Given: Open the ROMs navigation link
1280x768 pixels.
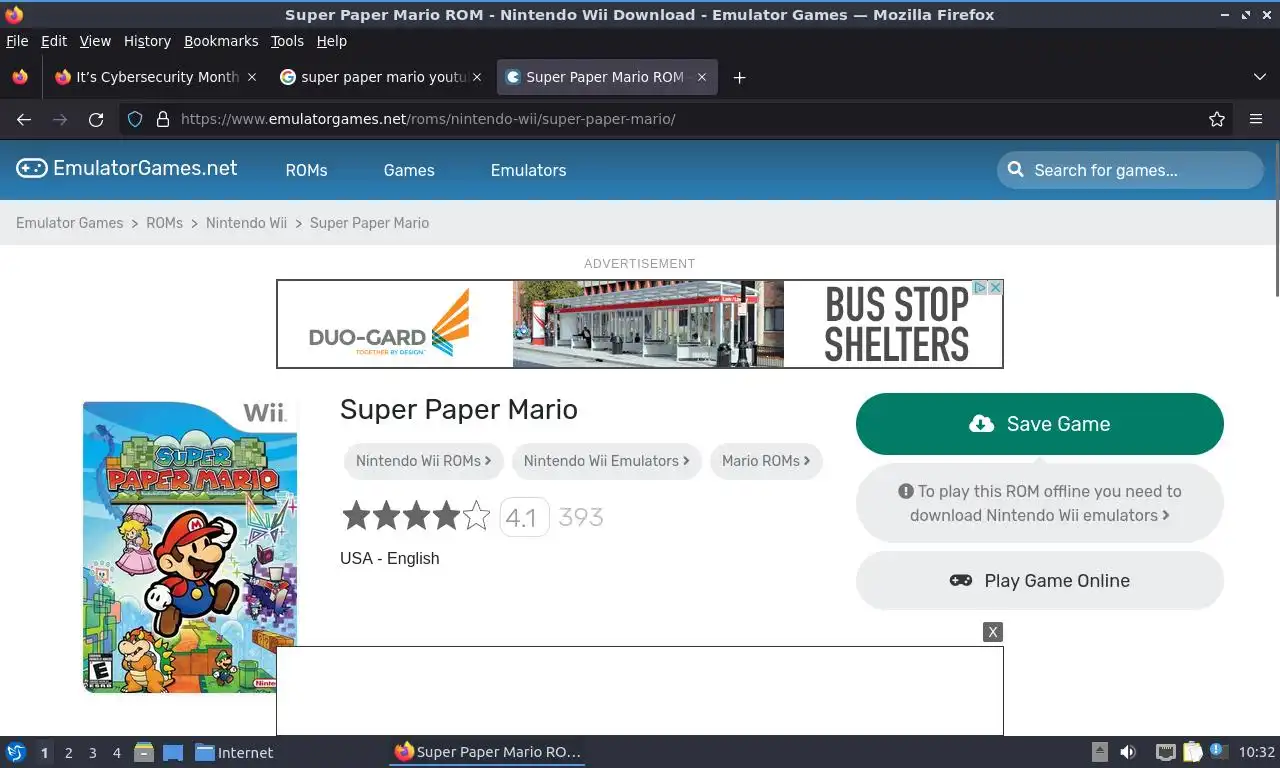Looking at the screenshot, I should 306,170.
